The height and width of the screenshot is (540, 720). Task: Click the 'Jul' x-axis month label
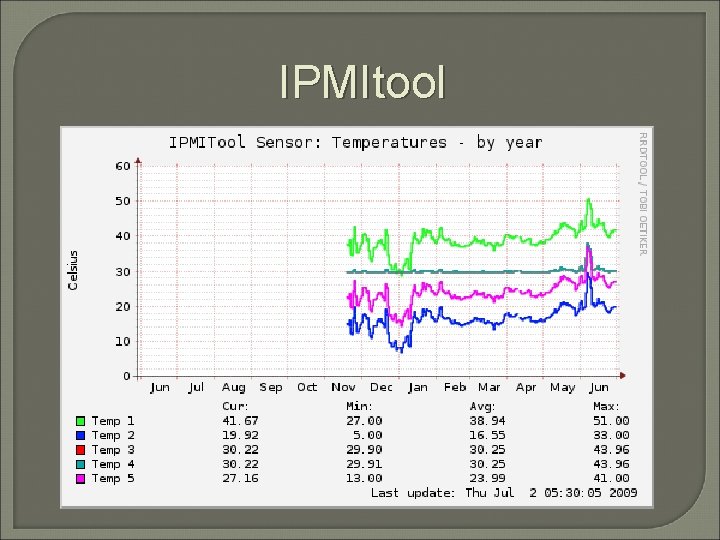pos(196,388)
